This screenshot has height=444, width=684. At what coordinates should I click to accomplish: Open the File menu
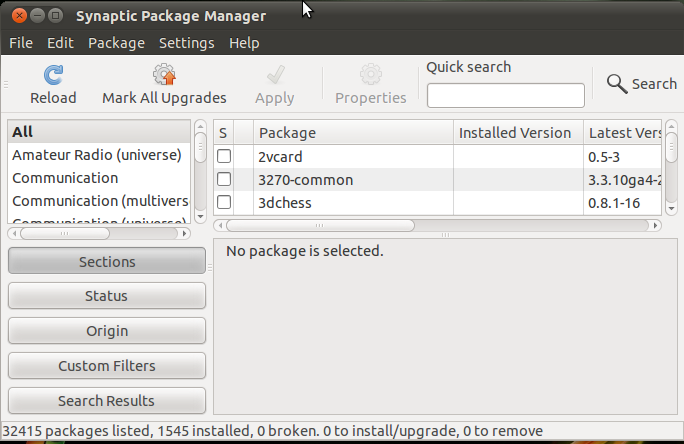point(21,43)
